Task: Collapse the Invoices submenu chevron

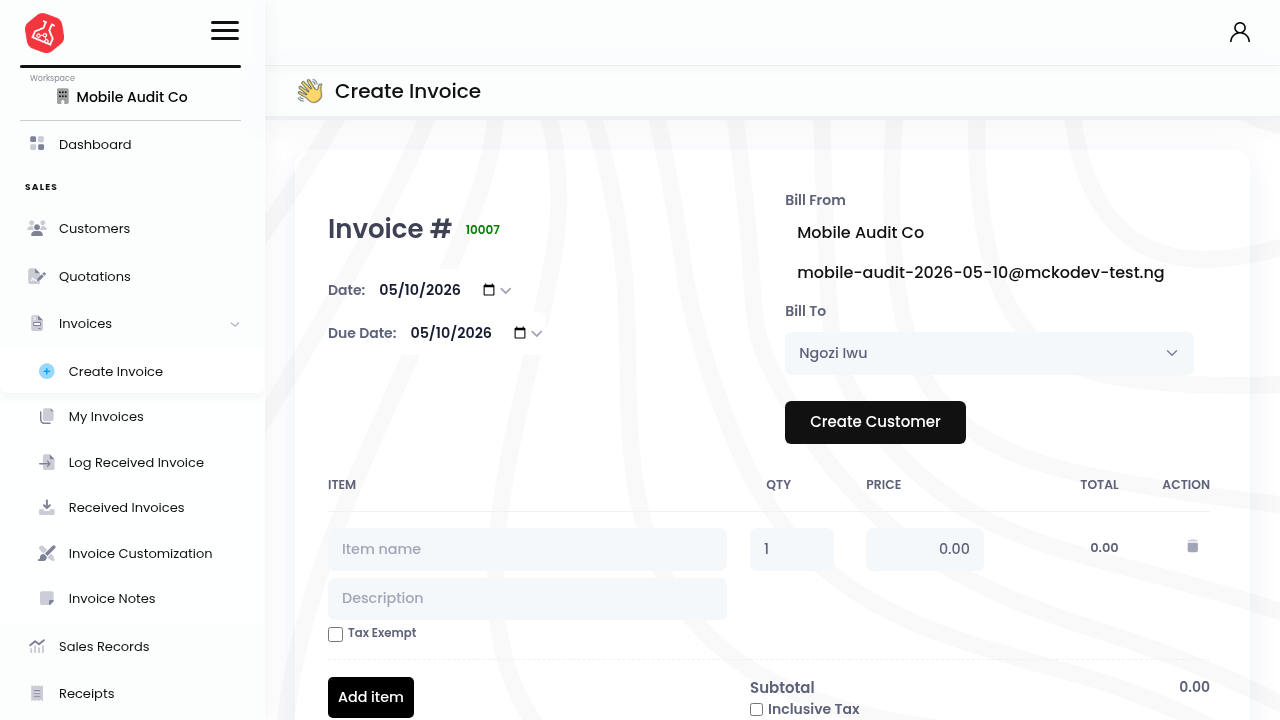Action: [235, 324]
